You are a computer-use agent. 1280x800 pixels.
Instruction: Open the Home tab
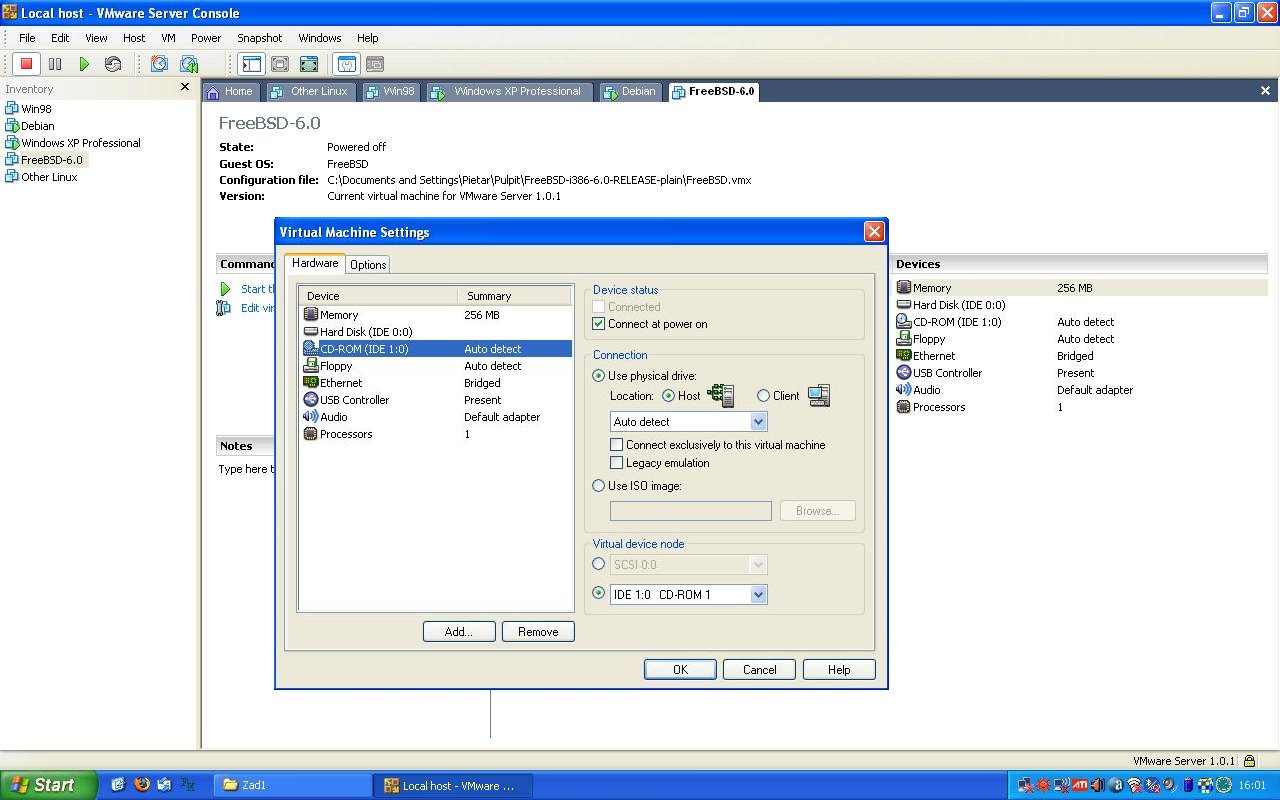[x=231, y=91]
